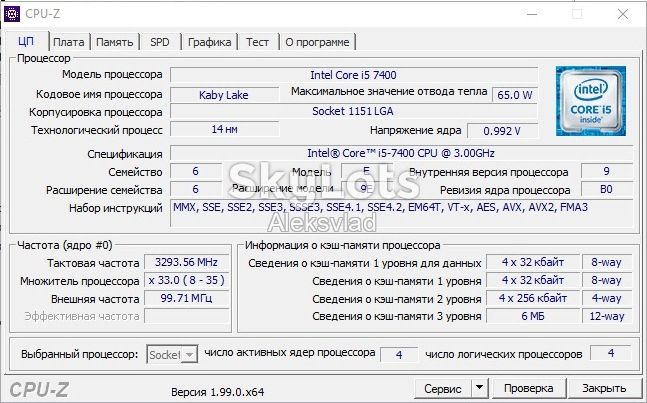Open the SPD tab
Viewport: 647px width, 403px height.
pyautogui.click(x=160, y=42)
